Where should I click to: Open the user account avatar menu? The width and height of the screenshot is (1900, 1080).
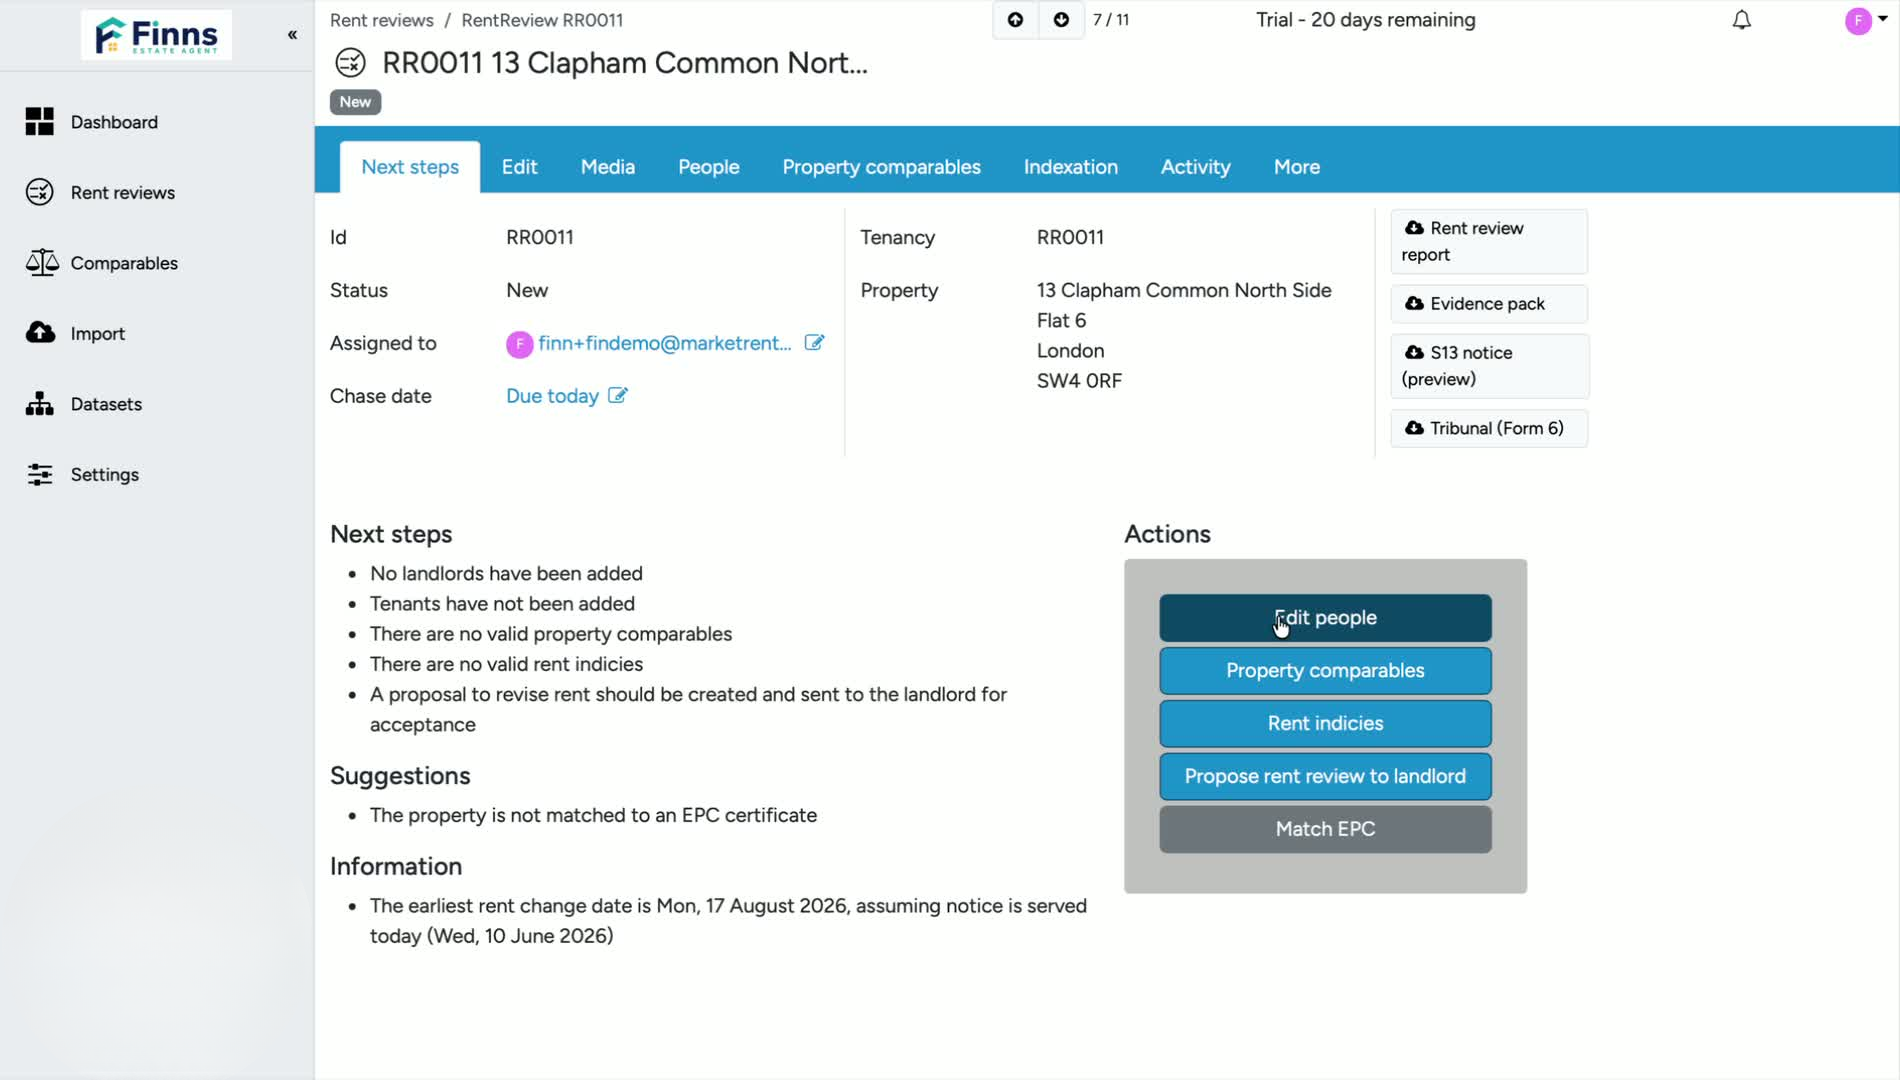click(1865, 21)
